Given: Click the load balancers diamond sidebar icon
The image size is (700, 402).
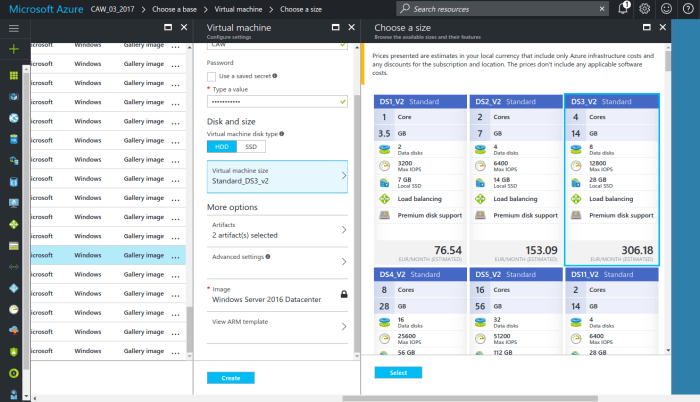Looking at the screenshot, I should [x=14, y=224].
